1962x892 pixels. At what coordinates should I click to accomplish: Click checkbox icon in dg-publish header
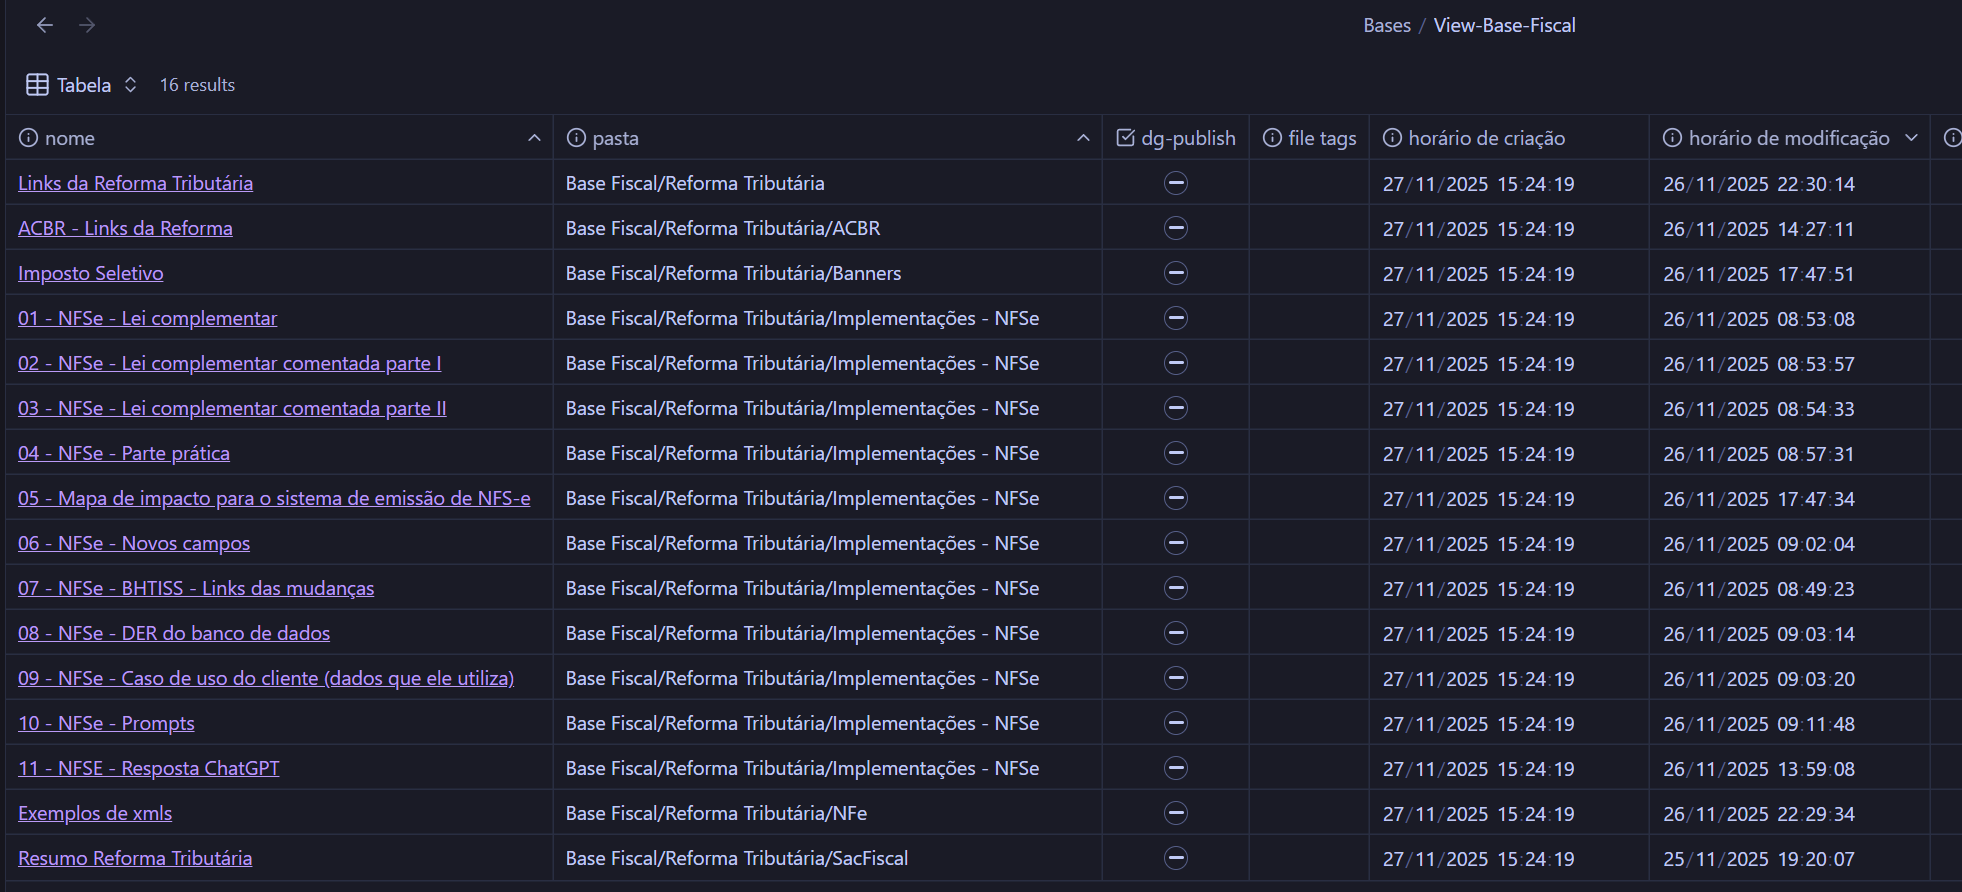coord(1125,138)
